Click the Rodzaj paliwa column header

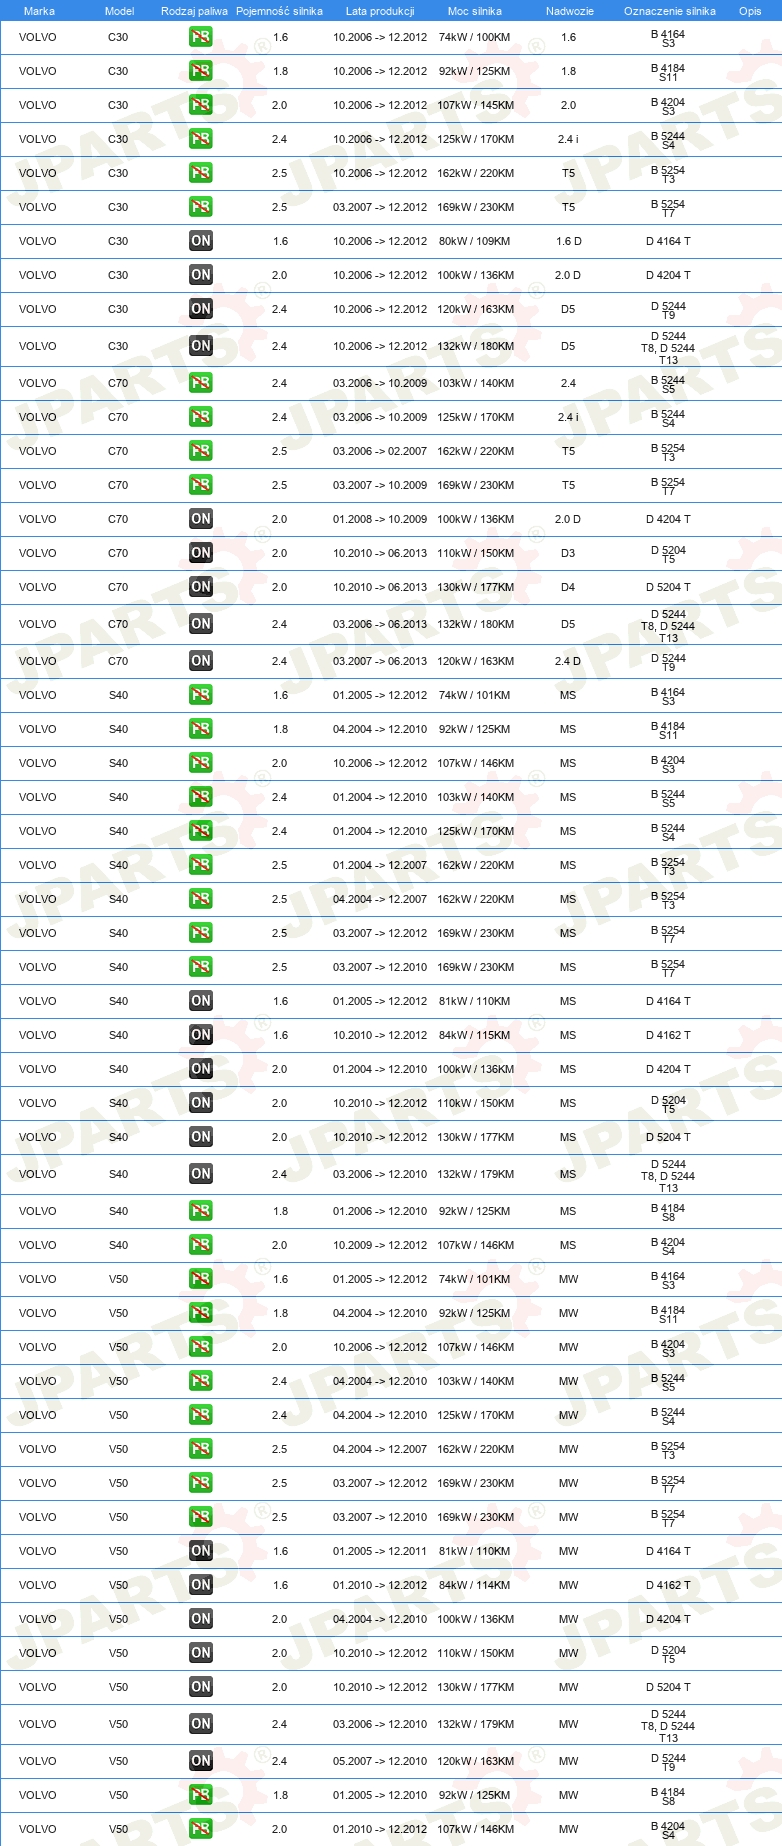(194, 11)
